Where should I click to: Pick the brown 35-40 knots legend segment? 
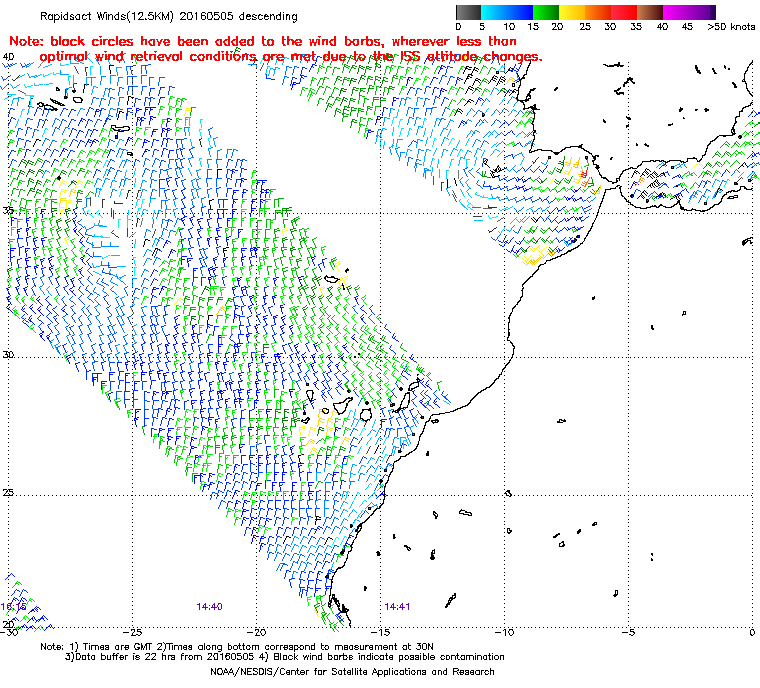650,12
